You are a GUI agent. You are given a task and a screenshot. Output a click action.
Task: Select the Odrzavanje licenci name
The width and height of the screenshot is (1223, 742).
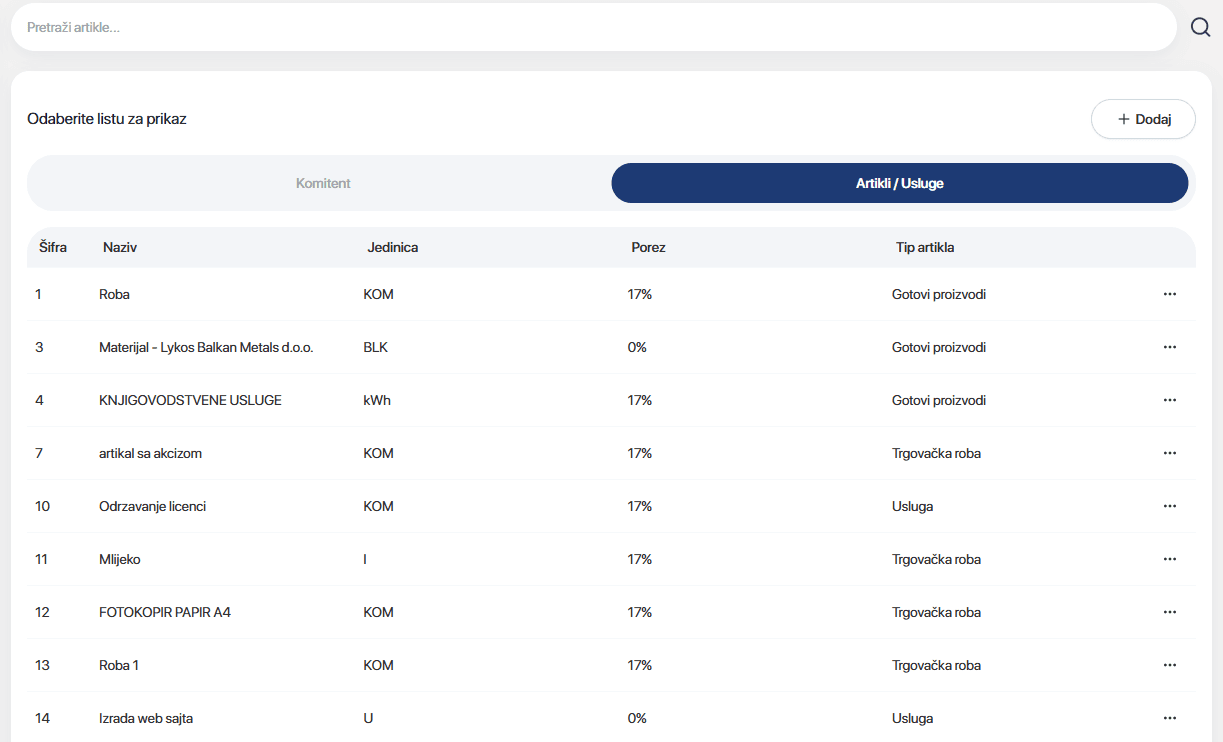click(x=153, y=506)
